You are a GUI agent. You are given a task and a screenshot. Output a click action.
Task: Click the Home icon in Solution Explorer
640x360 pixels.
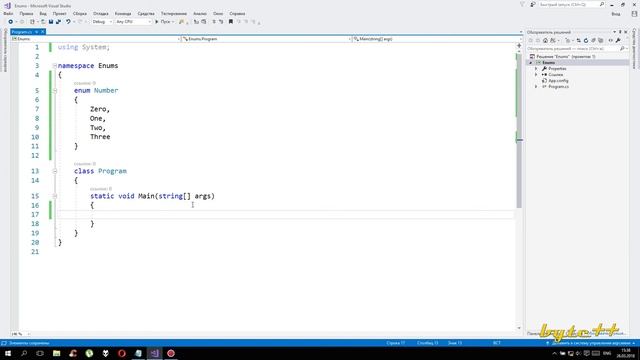point(545,40)
